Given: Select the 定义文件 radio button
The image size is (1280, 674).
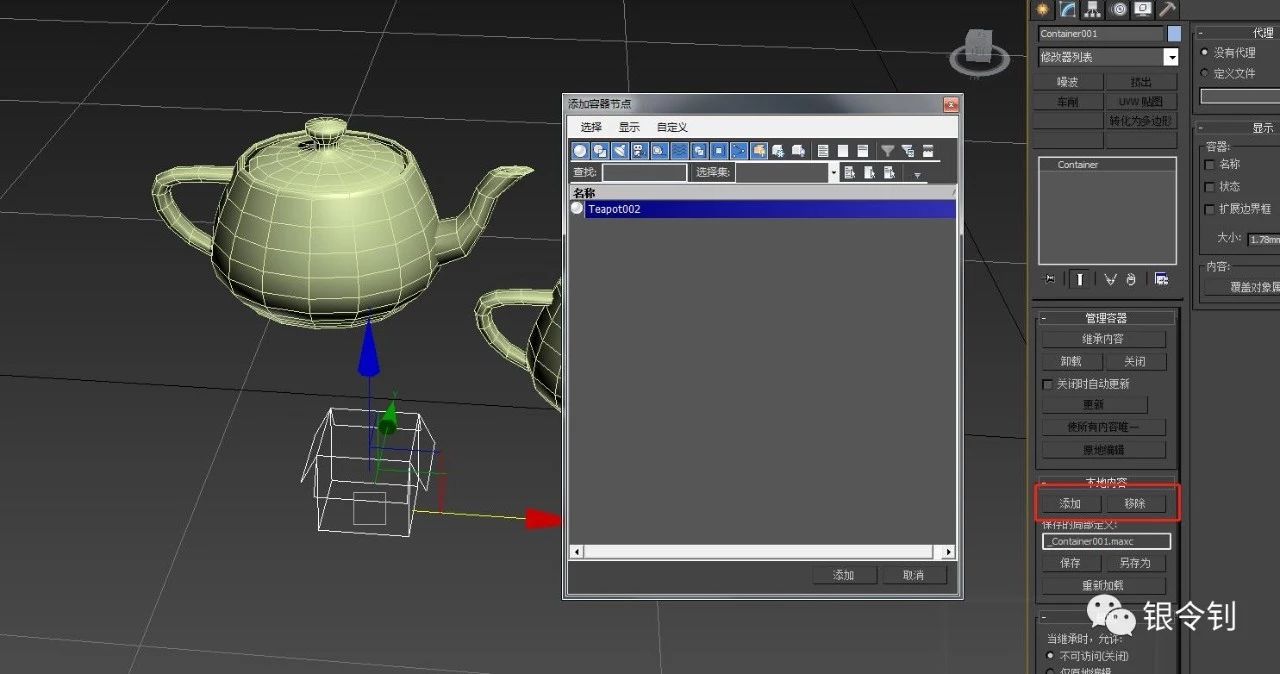Looking at the screenshot, I should 1204,73.
